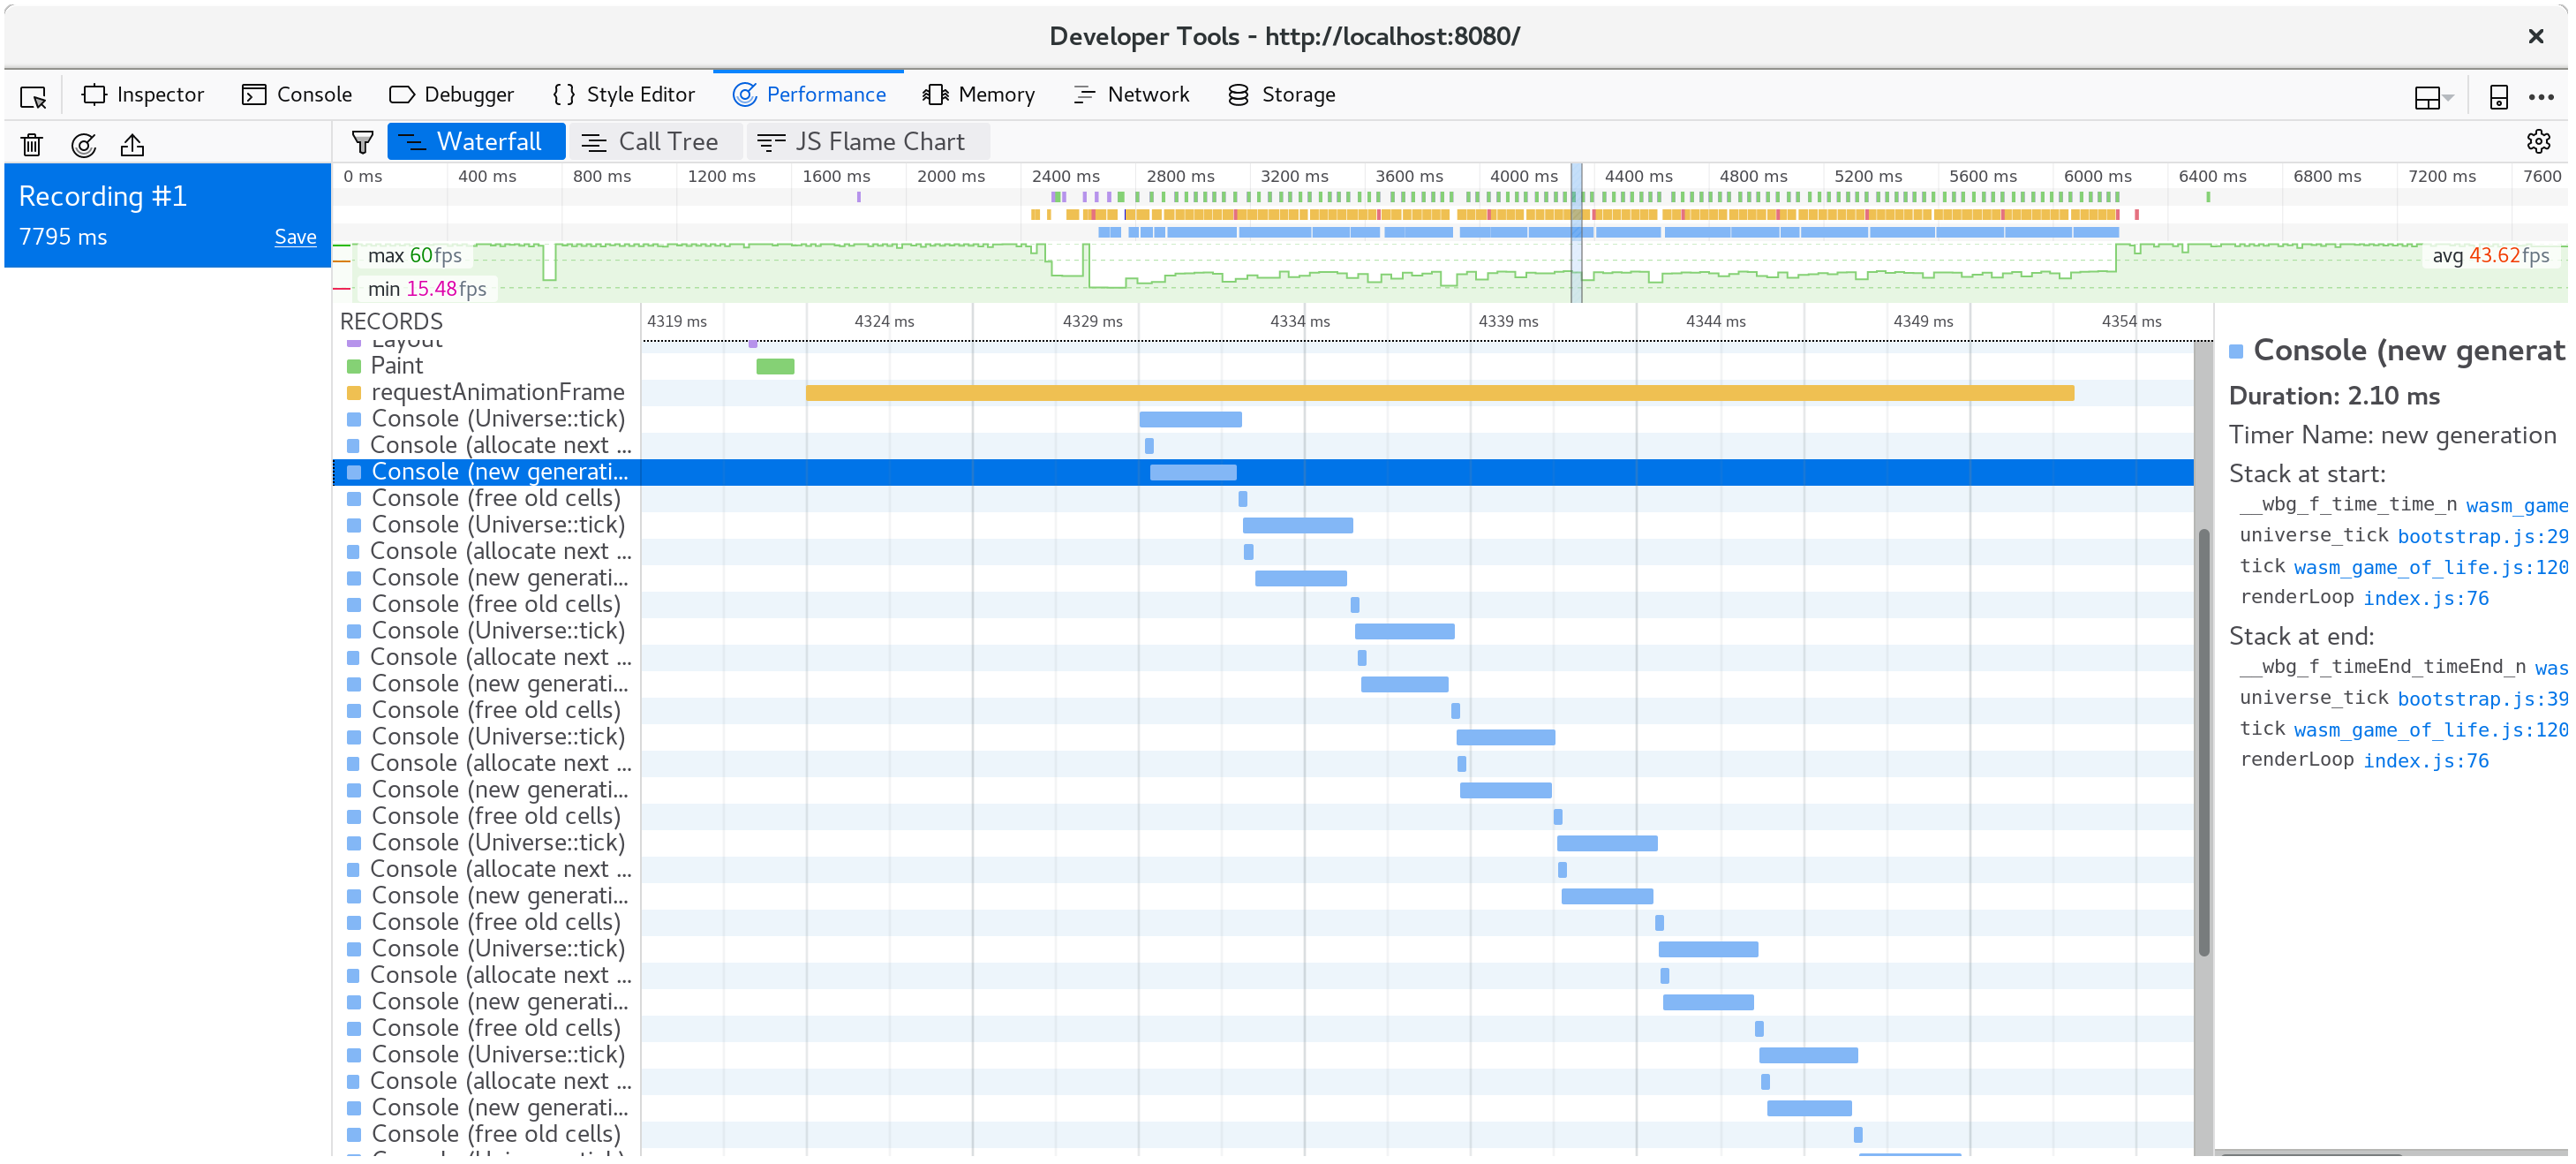Select the requestAnimationFrame record row
This screenshot has width=2576, height=1164.
point(497,392)
